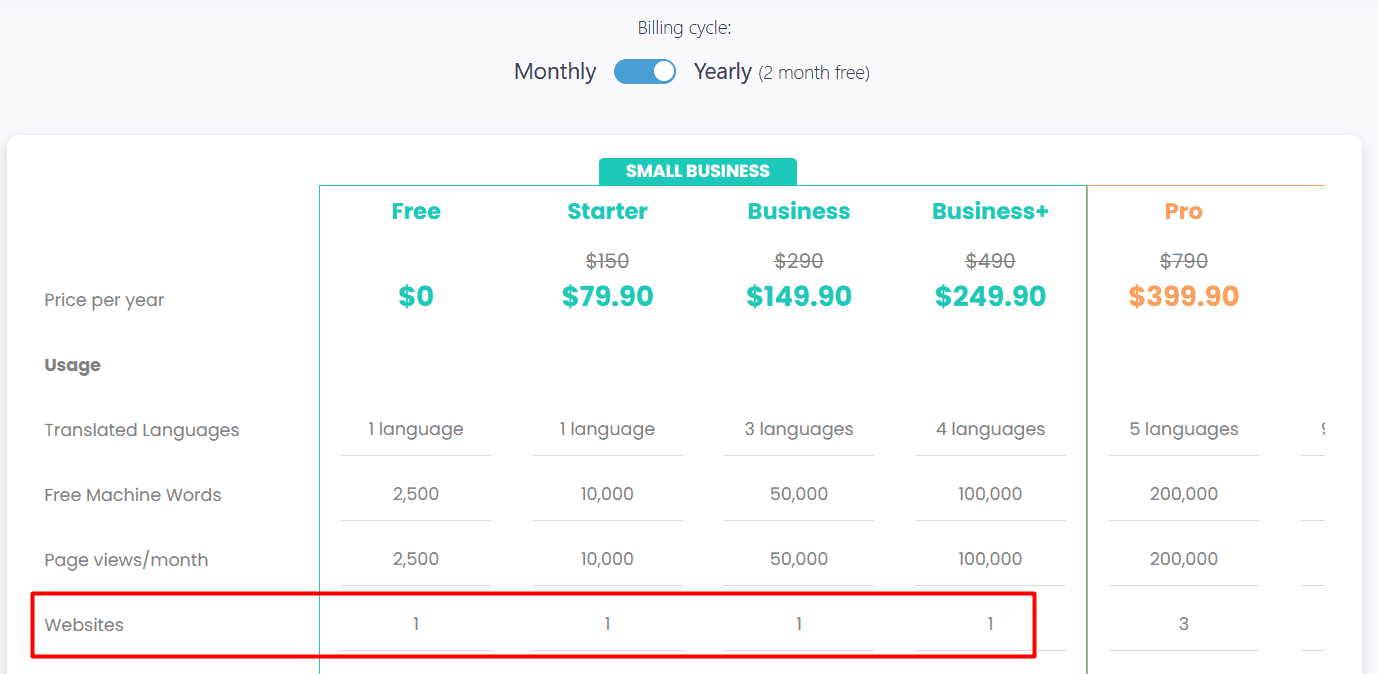The height and width of the screenshot is (674, 1378).
Task: Click the $249.90 Business+ price
Action: 990,296
